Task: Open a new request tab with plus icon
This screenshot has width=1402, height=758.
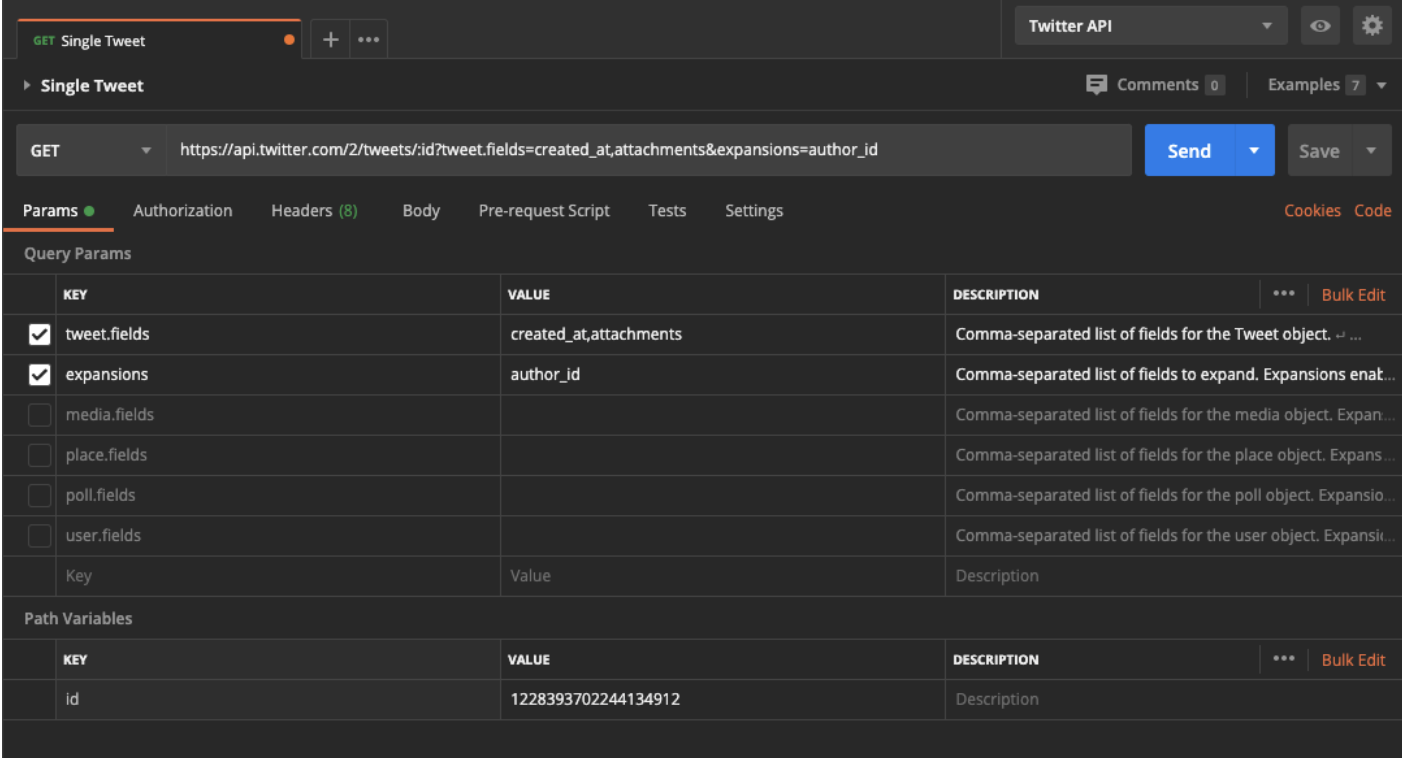Action: (330, 38)
